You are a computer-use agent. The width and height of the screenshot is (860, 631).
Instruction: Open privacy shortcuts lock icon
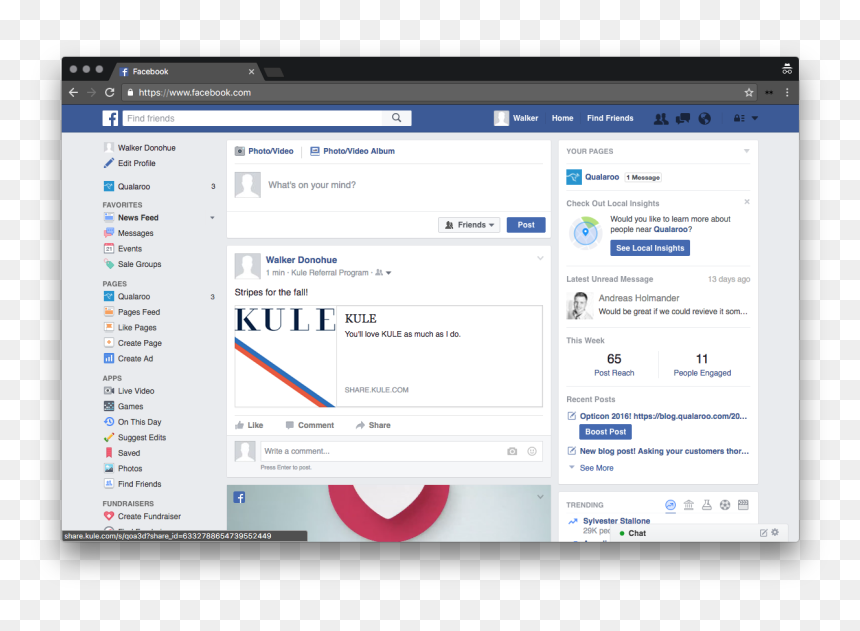click(x=739, y=119)
